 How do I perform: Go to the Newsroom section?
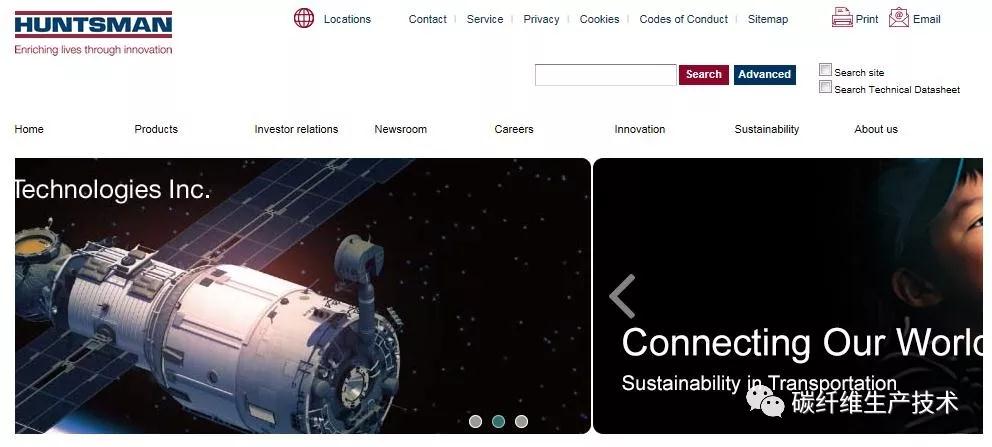pos(400,129)
